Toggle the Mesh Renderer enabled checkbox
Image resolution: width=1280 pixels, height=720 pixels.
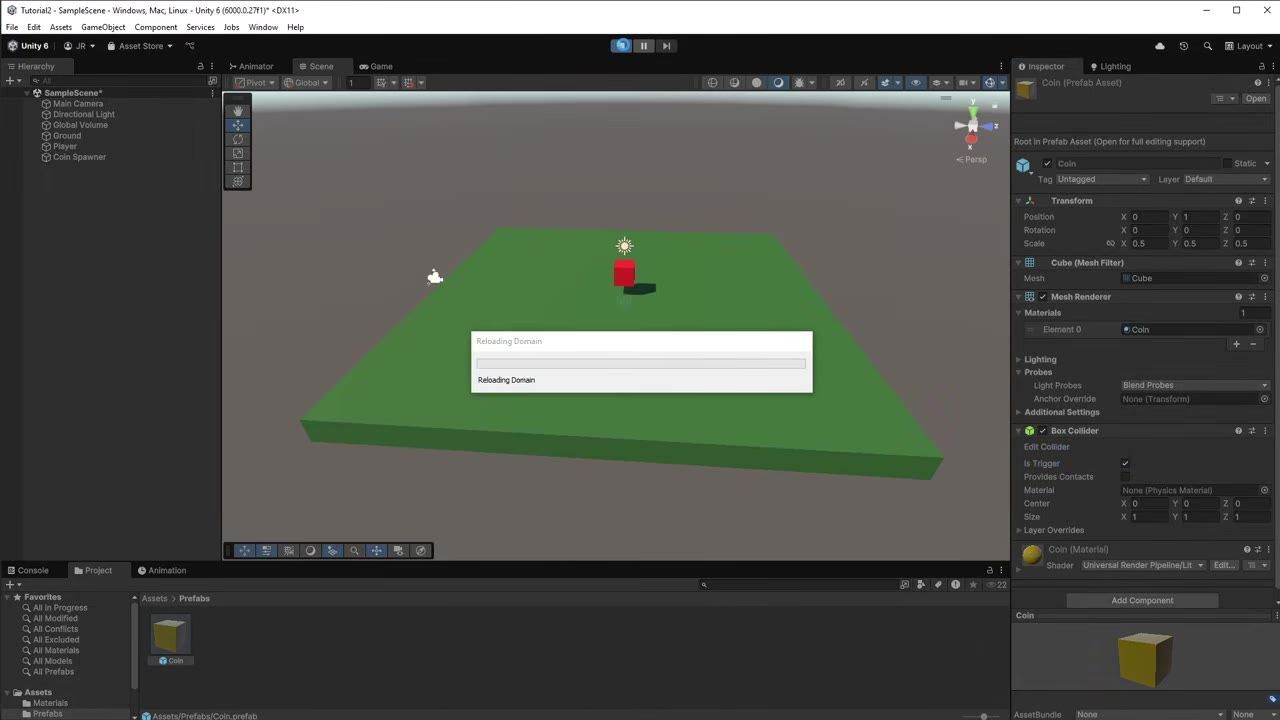1043,297
